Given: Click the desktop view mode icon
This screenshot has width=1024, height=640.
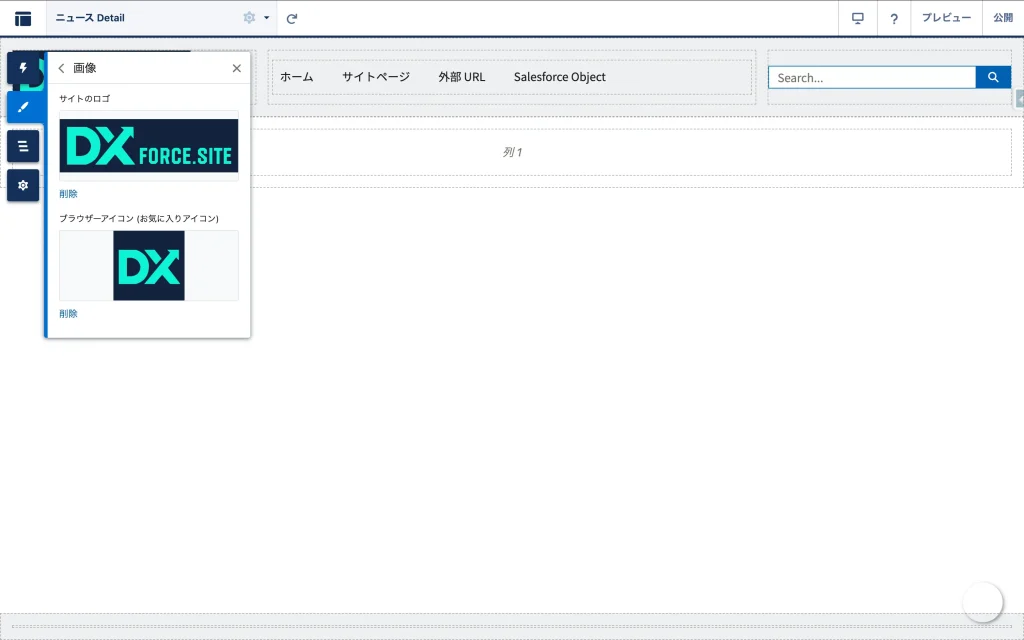Looking at the screenshot, I should 857,18.
